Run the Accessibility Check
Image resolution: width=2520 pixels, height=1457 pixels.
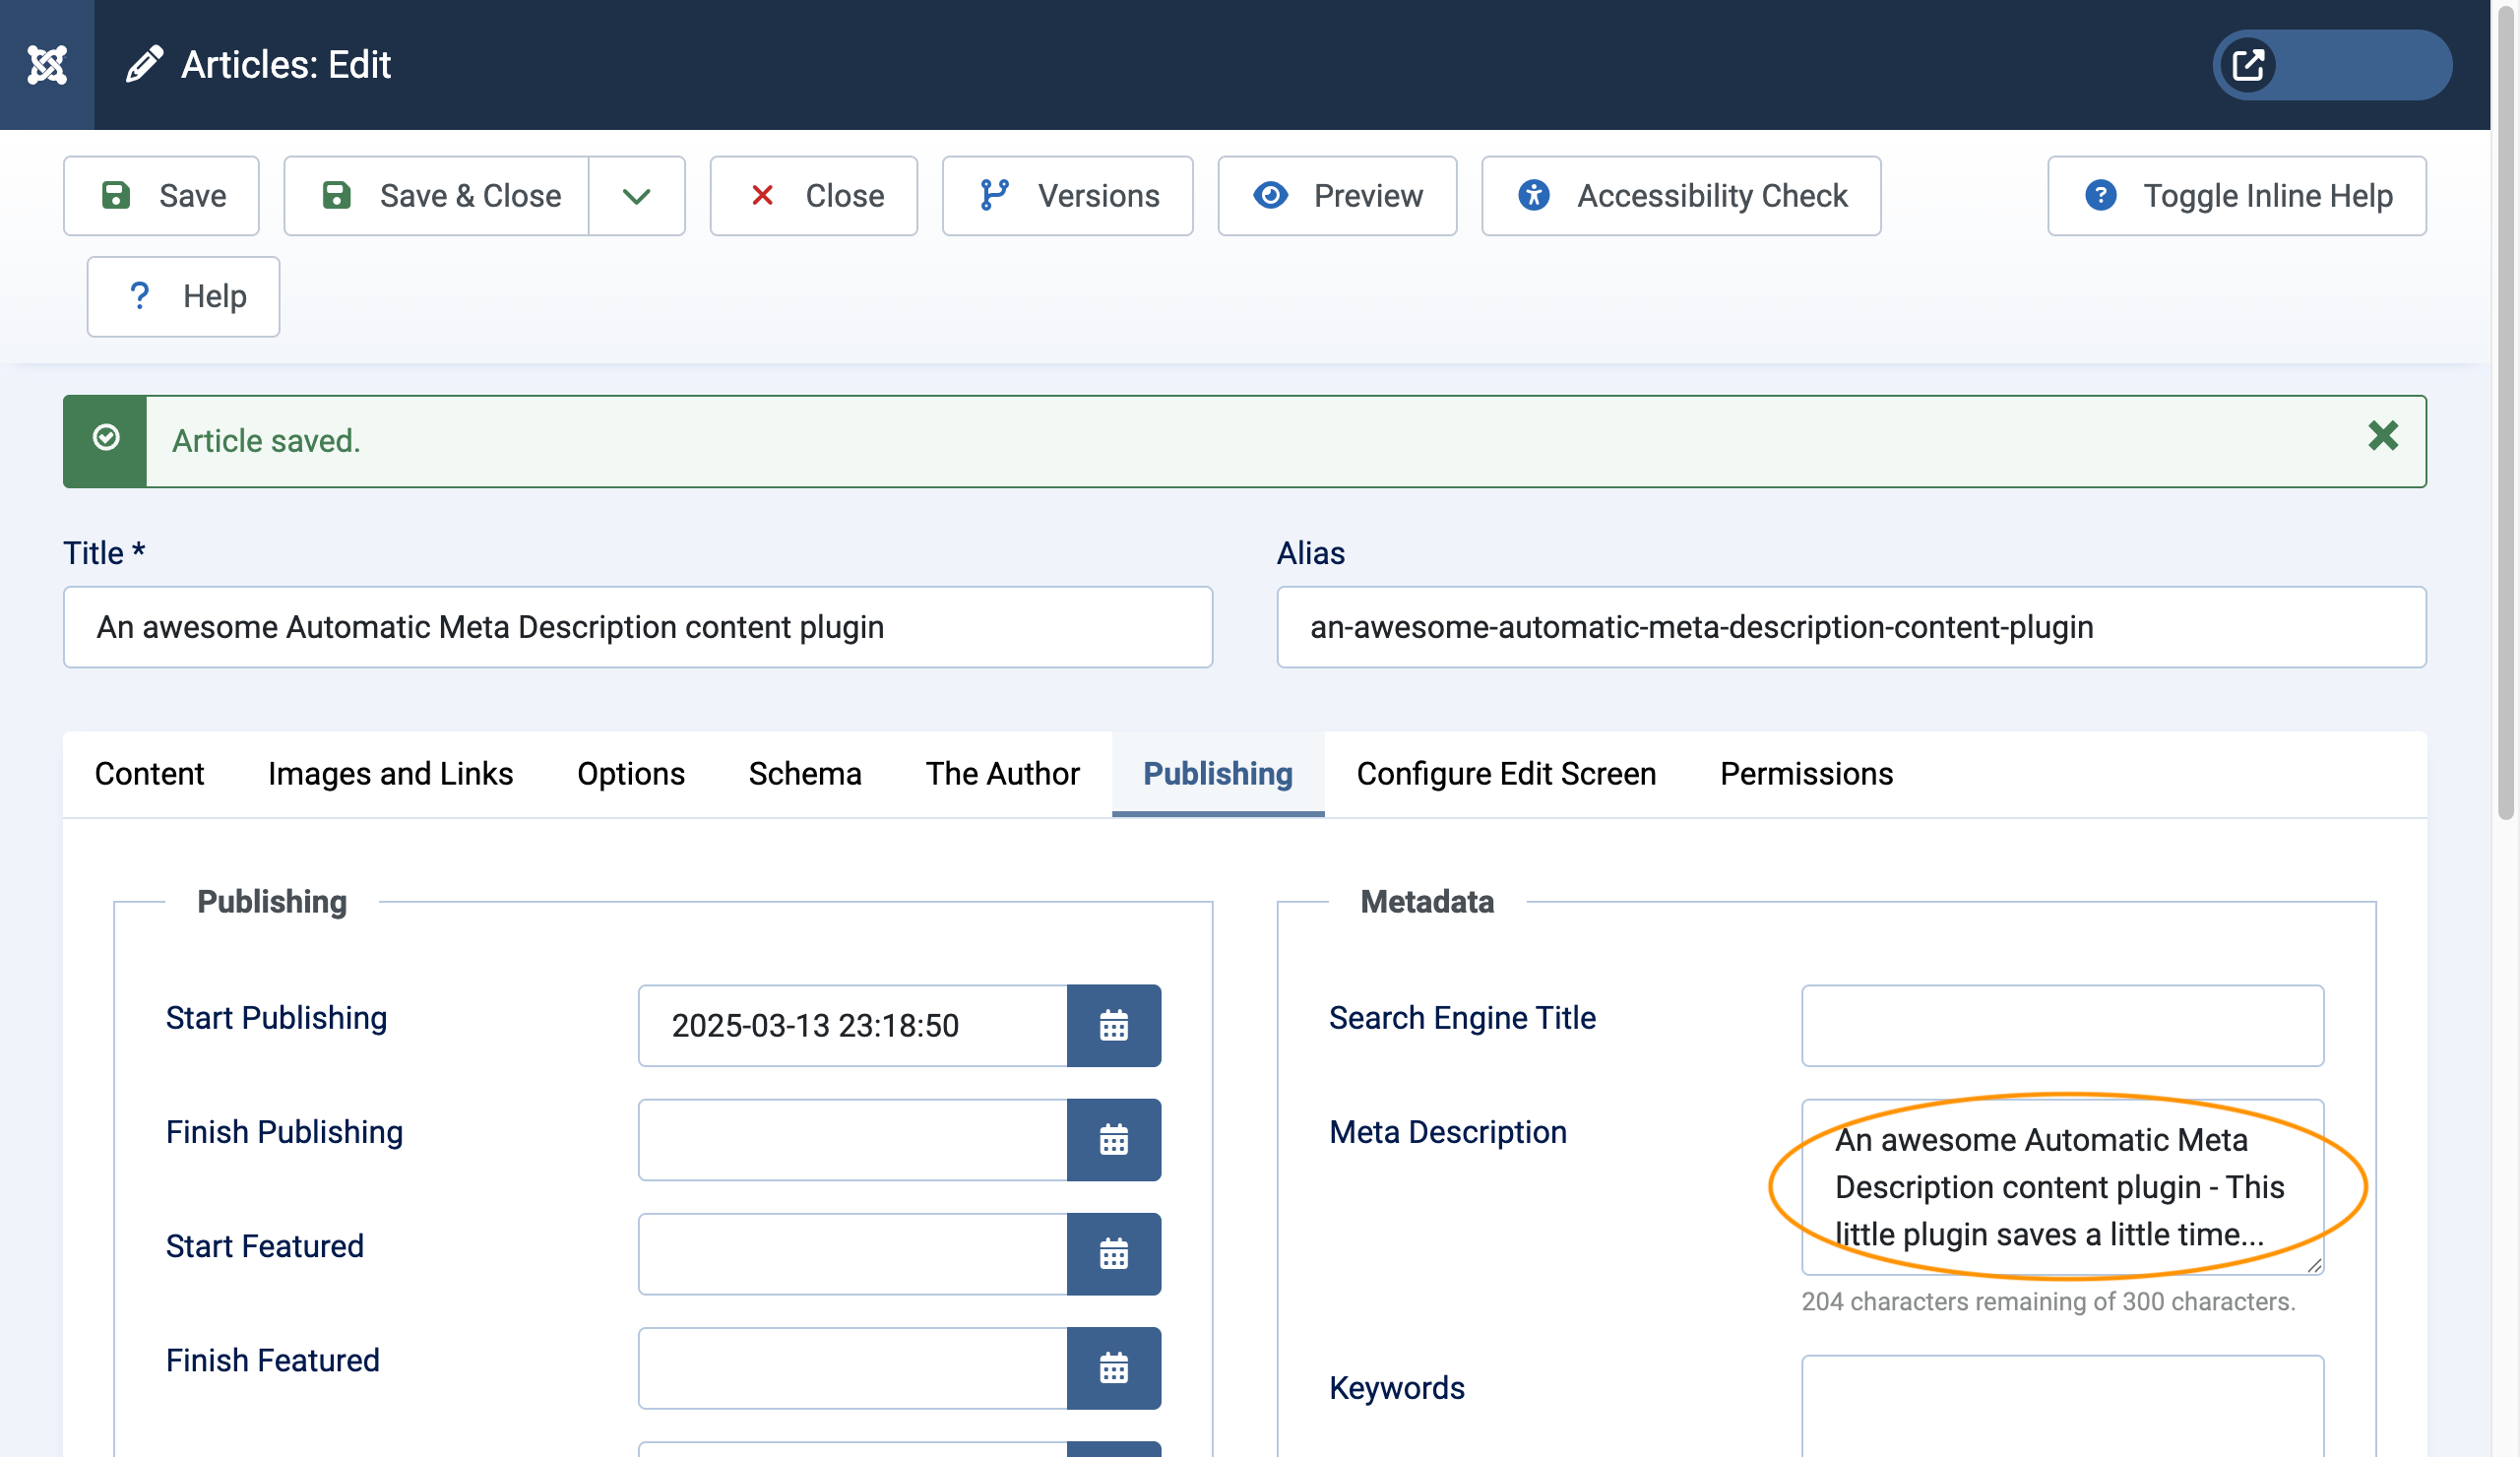point(1680,195)
